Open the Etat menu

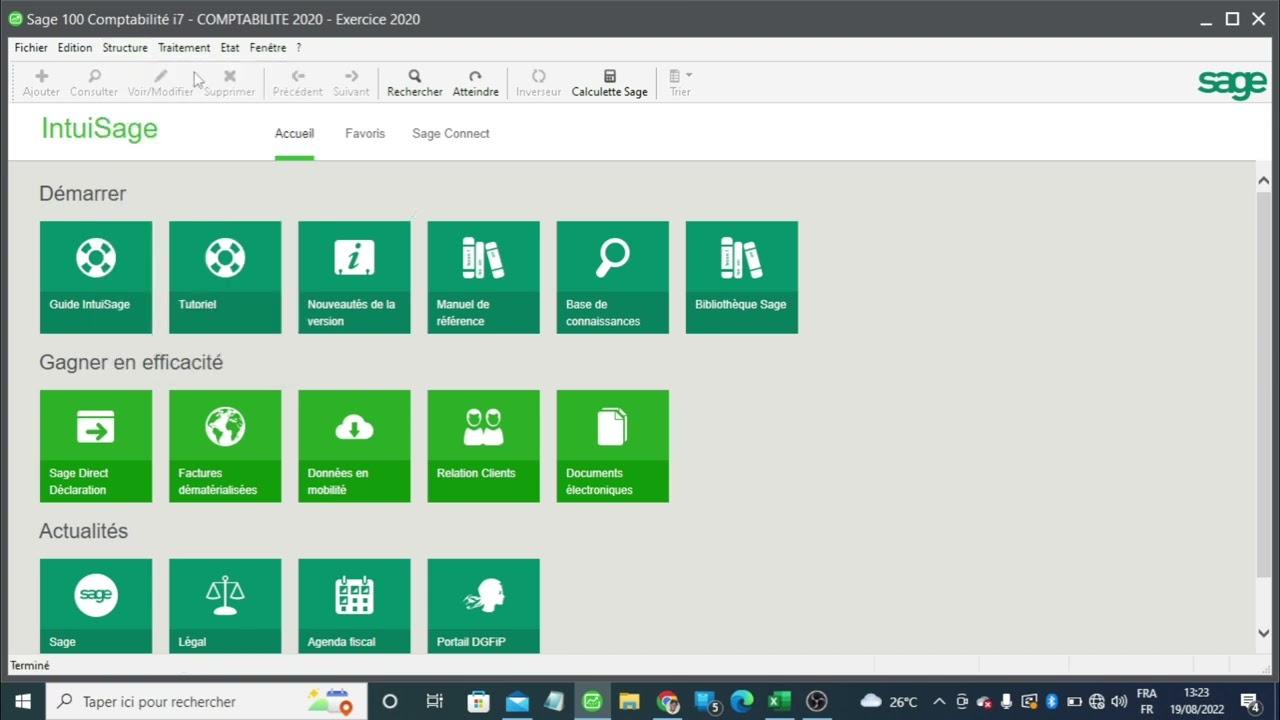pos(230,48)
